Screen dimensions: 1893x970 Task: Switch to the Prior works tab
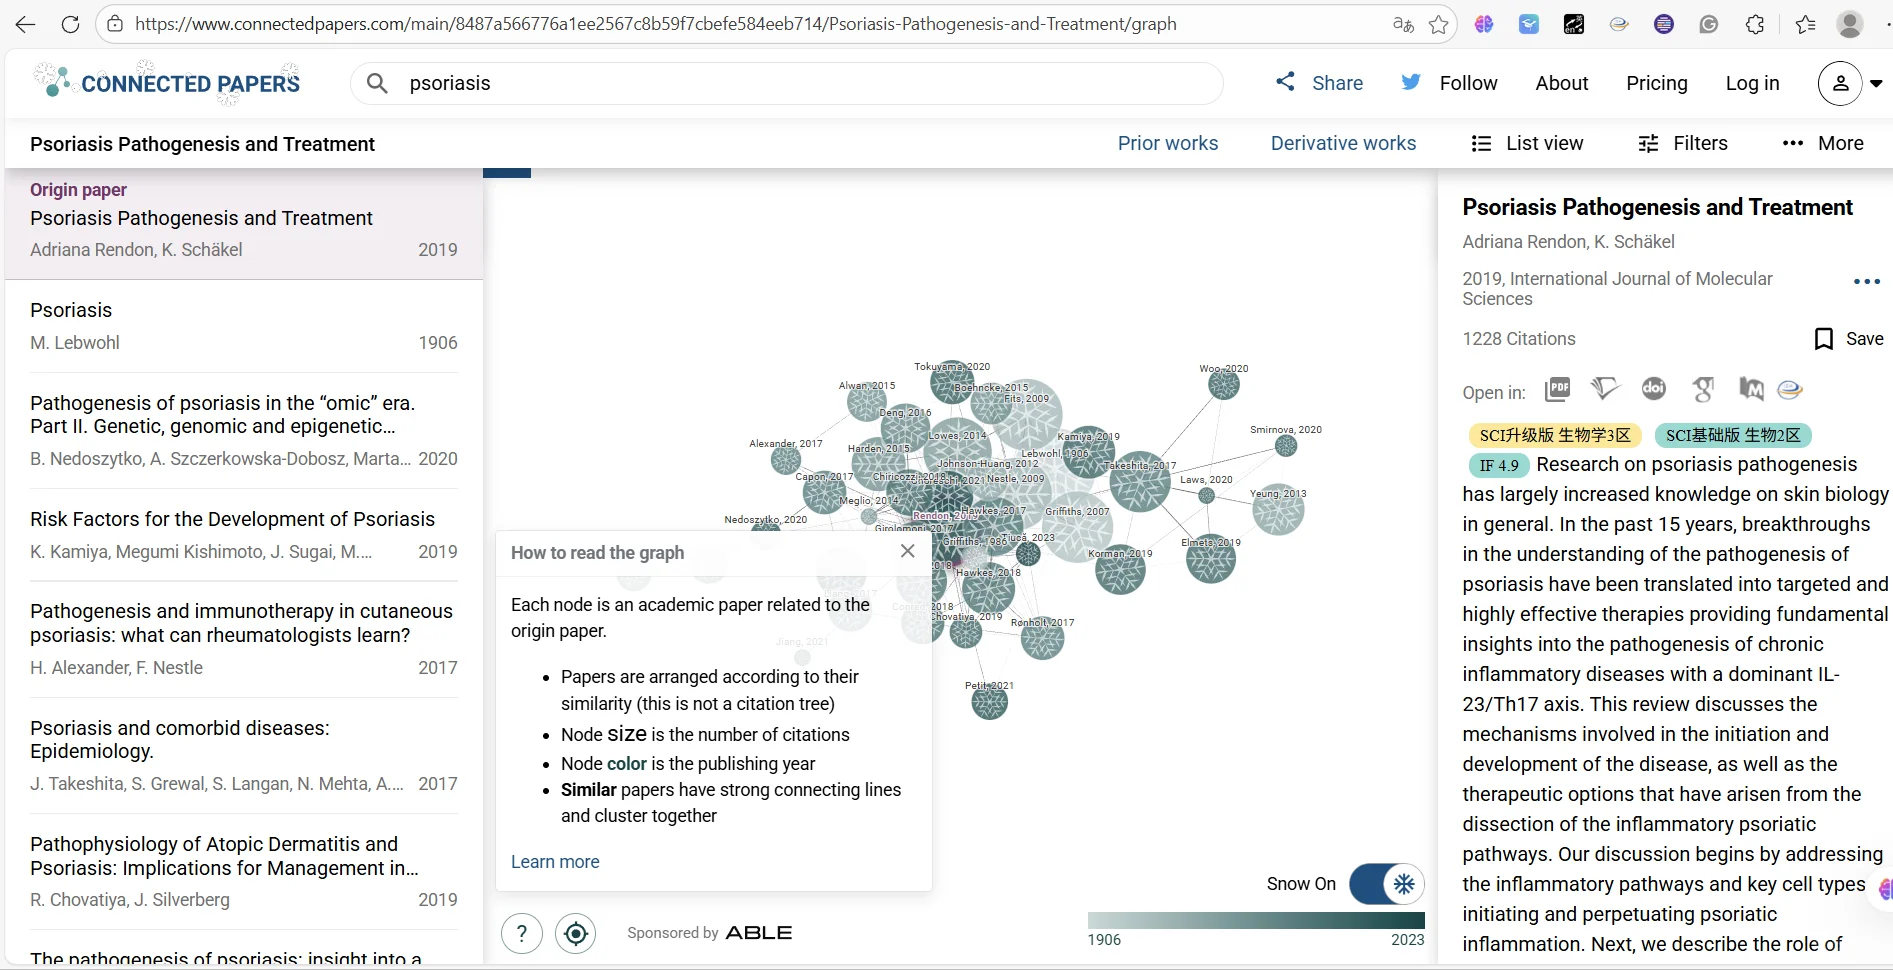(x=1168, y=143)
